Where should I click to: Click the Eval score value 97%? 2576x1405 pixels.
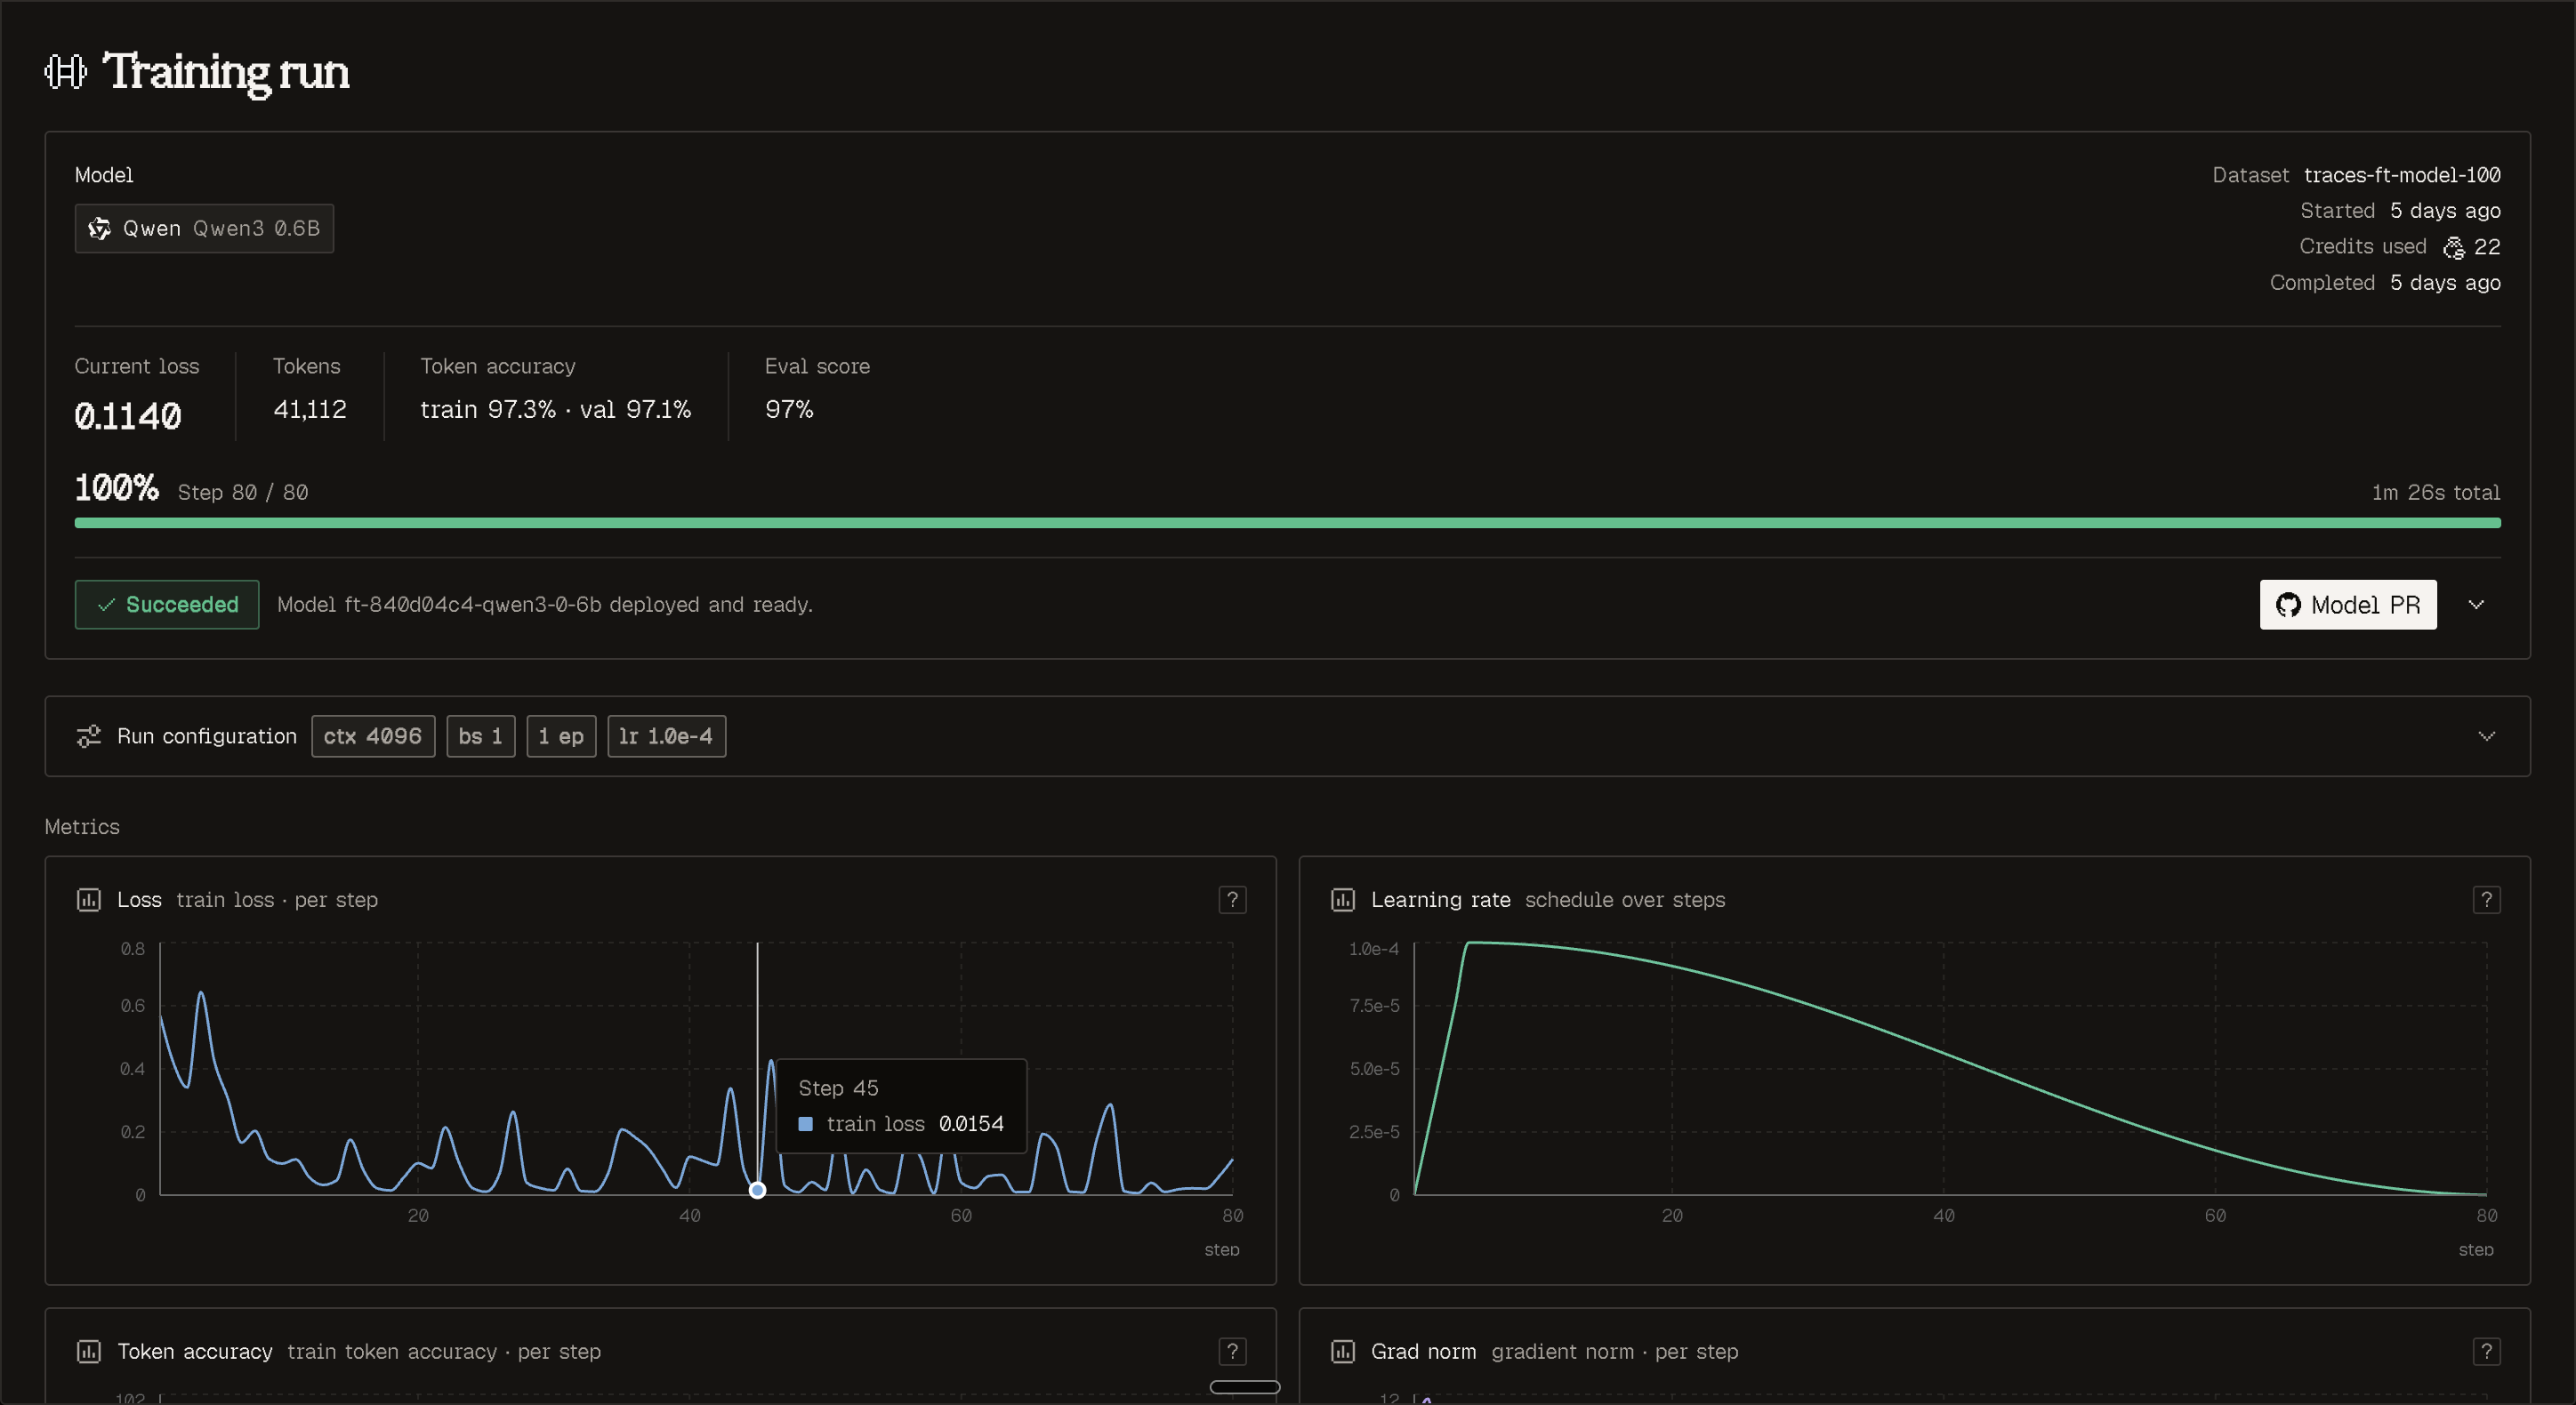pos(789,410)
